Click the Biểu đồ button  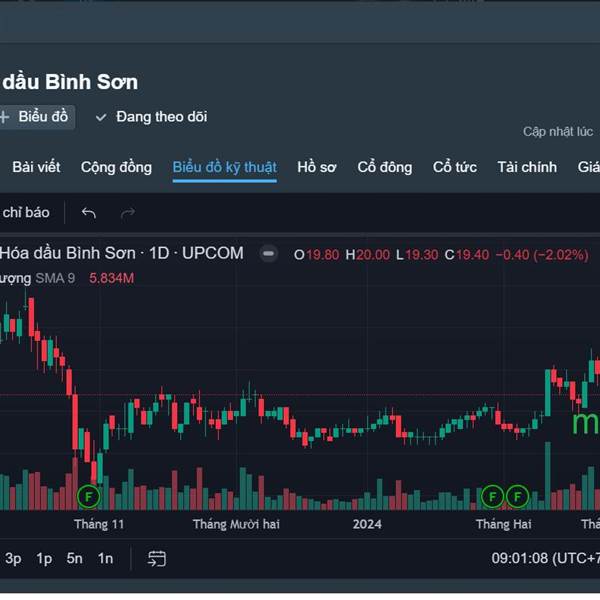(x=37, y=117)
